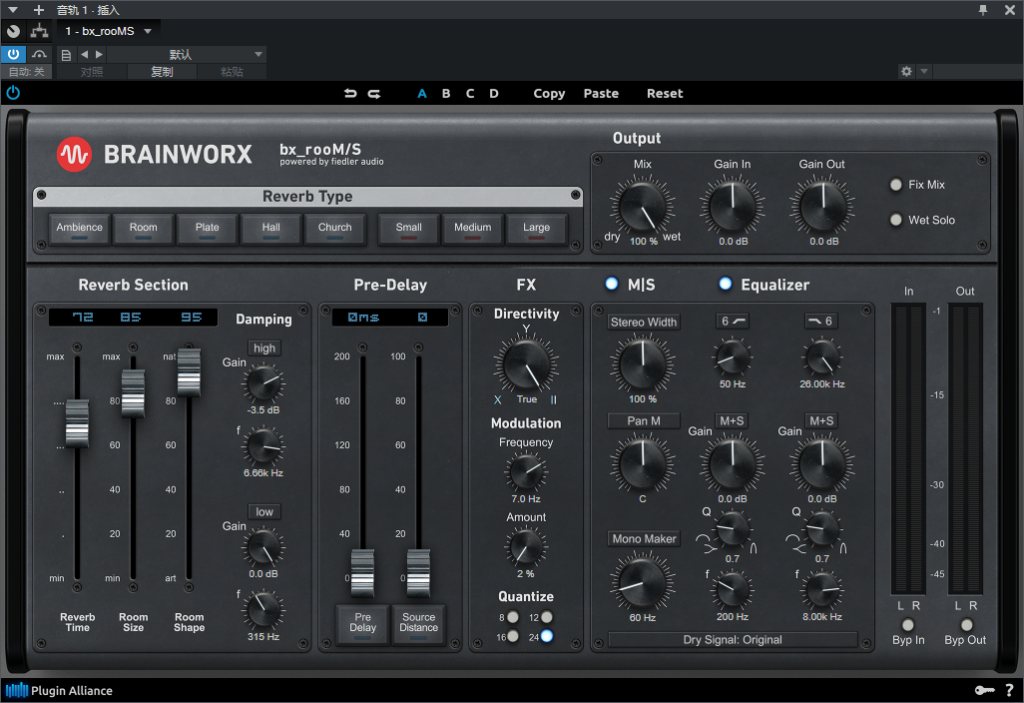1024x703 pixels.
Task: Expand the arrow next to gear icon
Action: pyautogui.click(x=923, y=71)
